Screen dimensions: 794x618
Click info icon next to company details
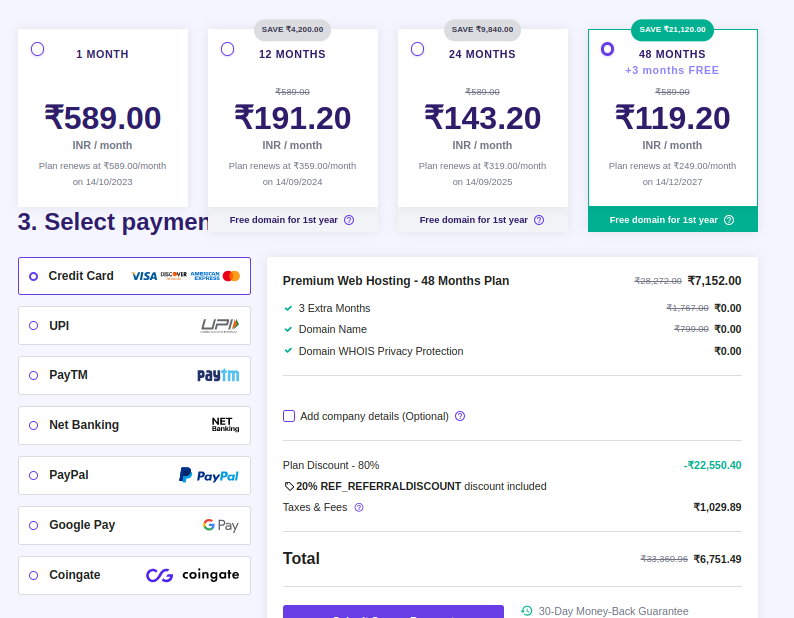(460, 416)
